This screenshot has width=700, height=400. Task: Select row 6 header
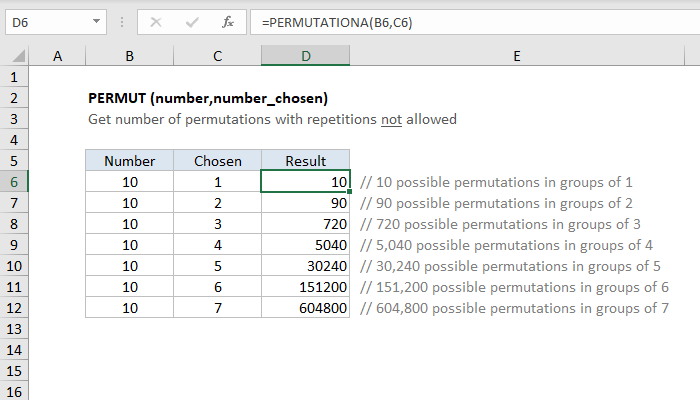pos(14,182)
